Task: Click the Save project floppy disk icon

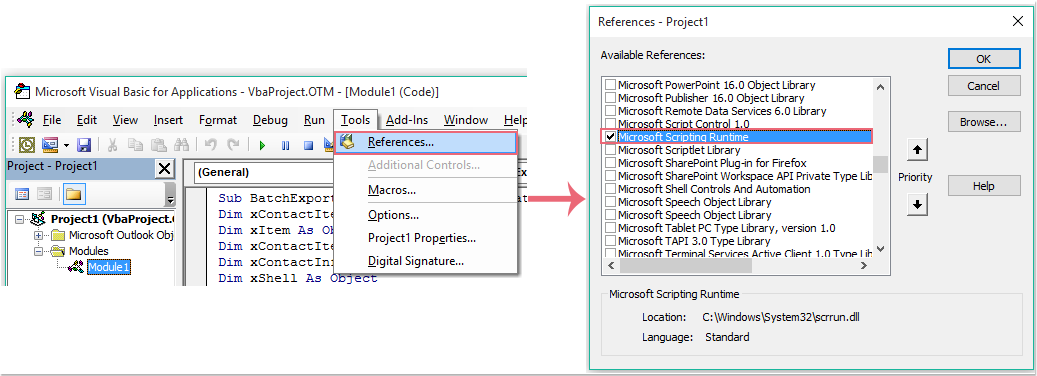Action: tap(84, 145)
